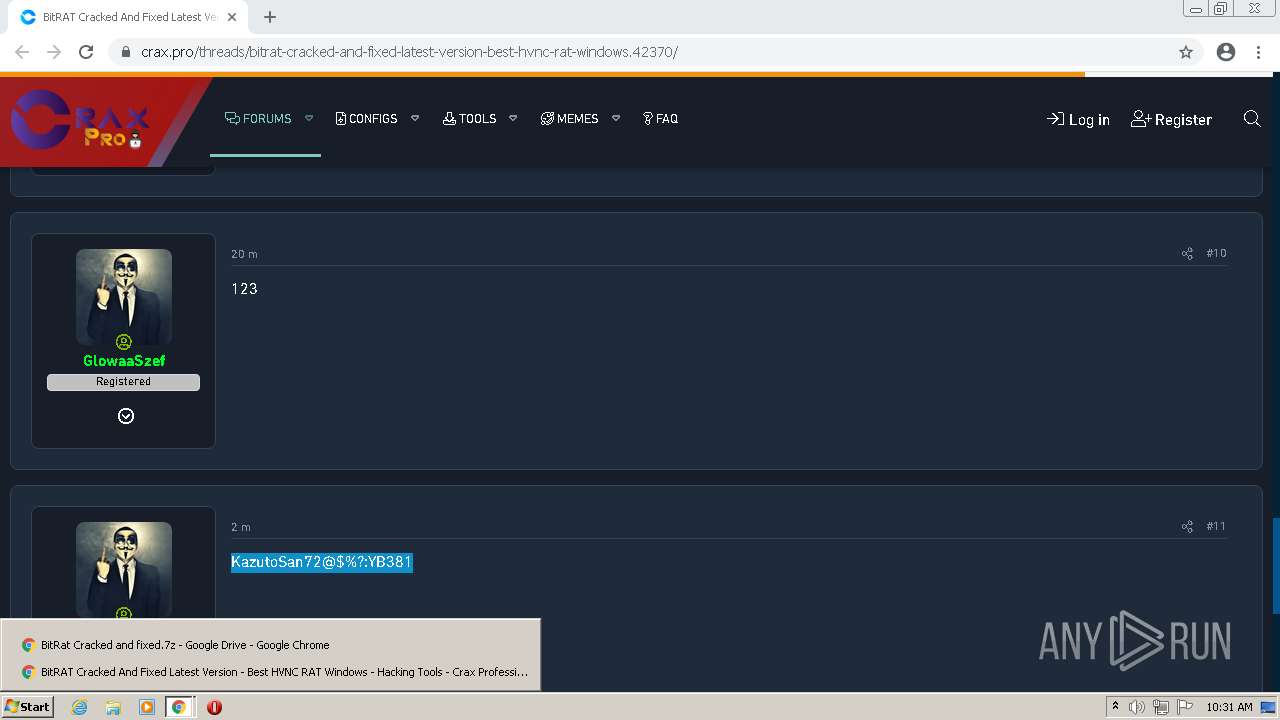Click the browser back arrow
1280x720 pixels.
pos(22,52)
